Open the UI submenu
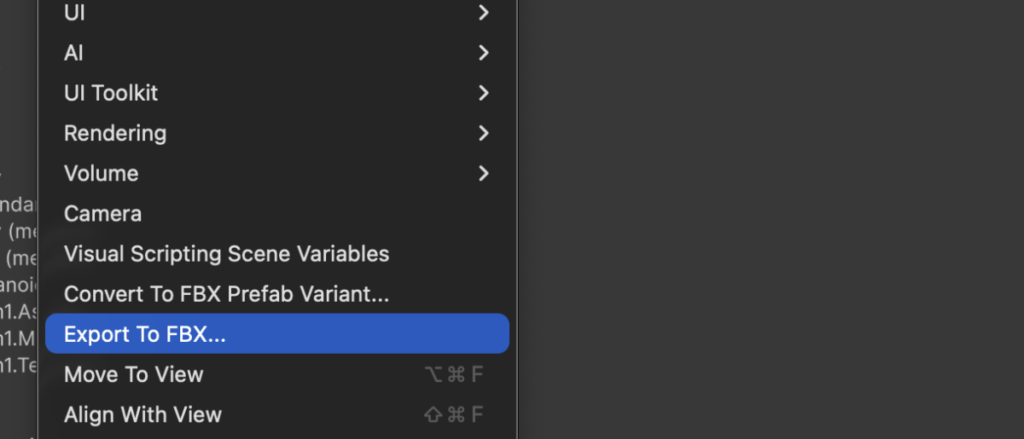The width and height of the screenshot is (1024, 439). [75, 13]
